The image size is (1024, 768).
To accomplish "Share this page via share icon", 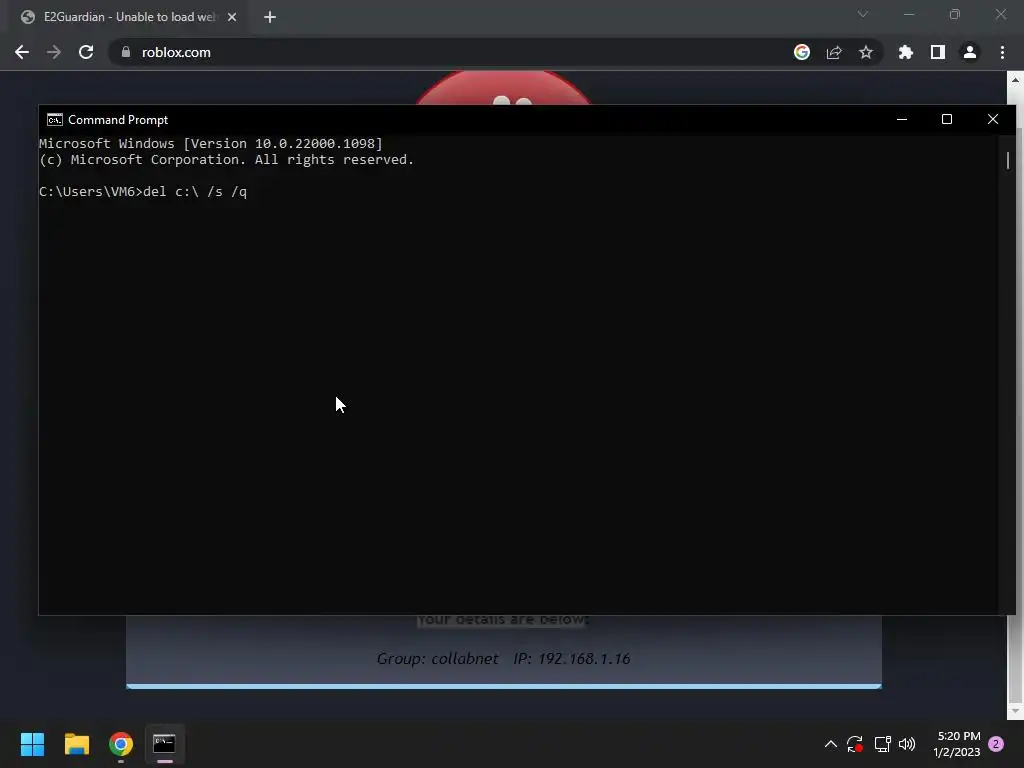I will coord(834,52).
